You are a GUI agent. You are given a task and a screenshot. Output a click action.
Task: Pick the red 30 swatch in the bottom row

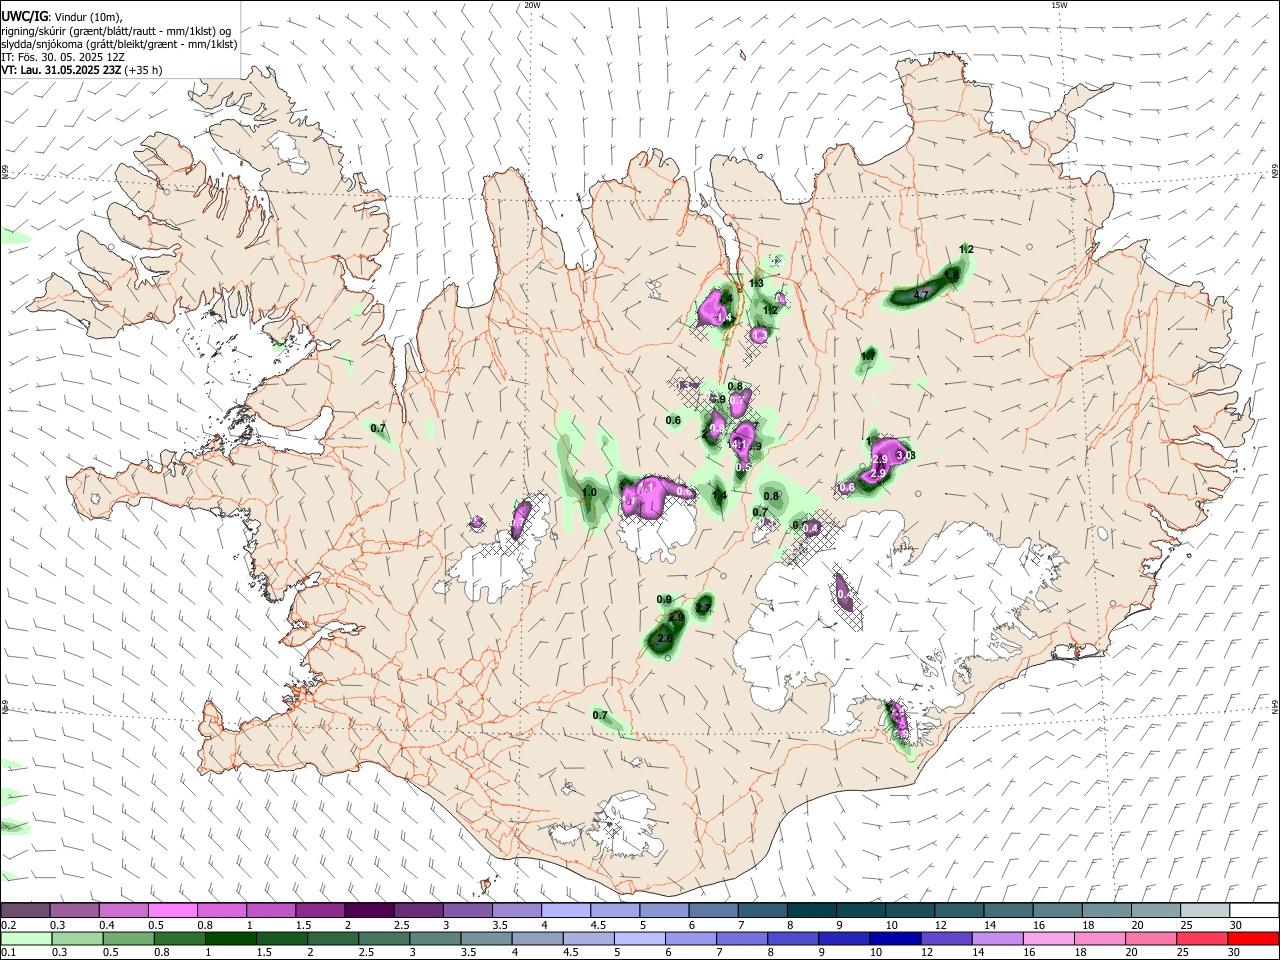(1254, 938)
